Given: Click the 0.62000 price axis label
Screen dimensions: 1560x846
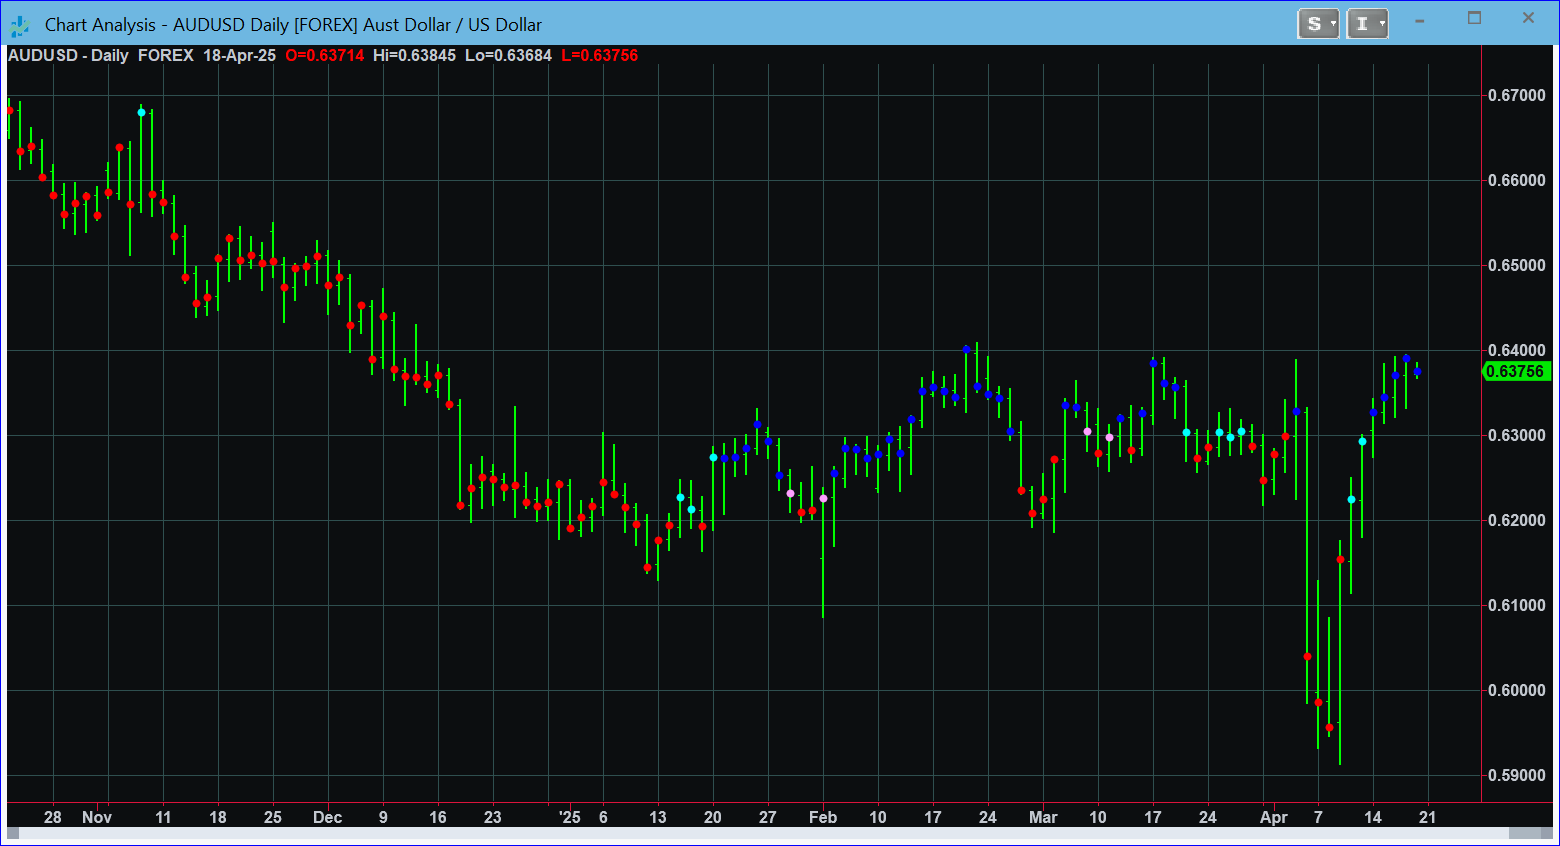Looking at the screenshot, I should pos(1517,521).
